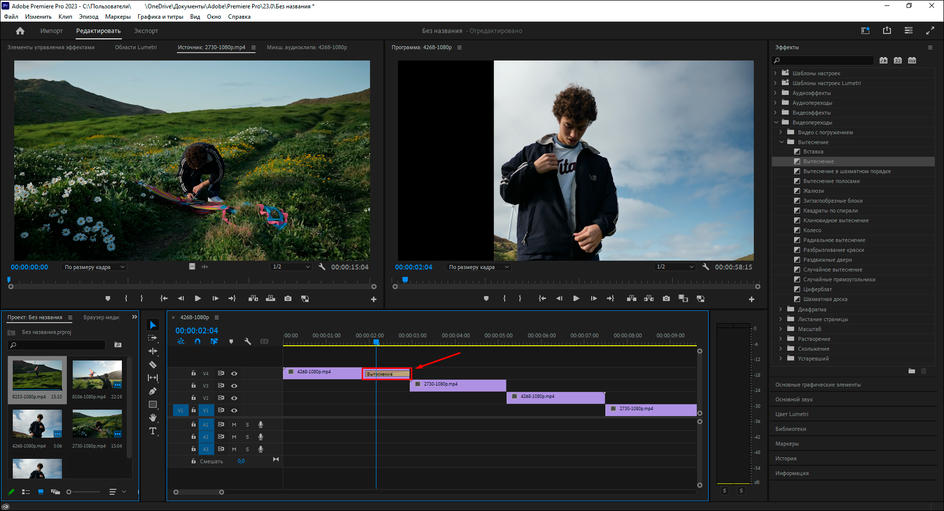Click the Home icon in header
944x511 pixels.
click(20, 31)
